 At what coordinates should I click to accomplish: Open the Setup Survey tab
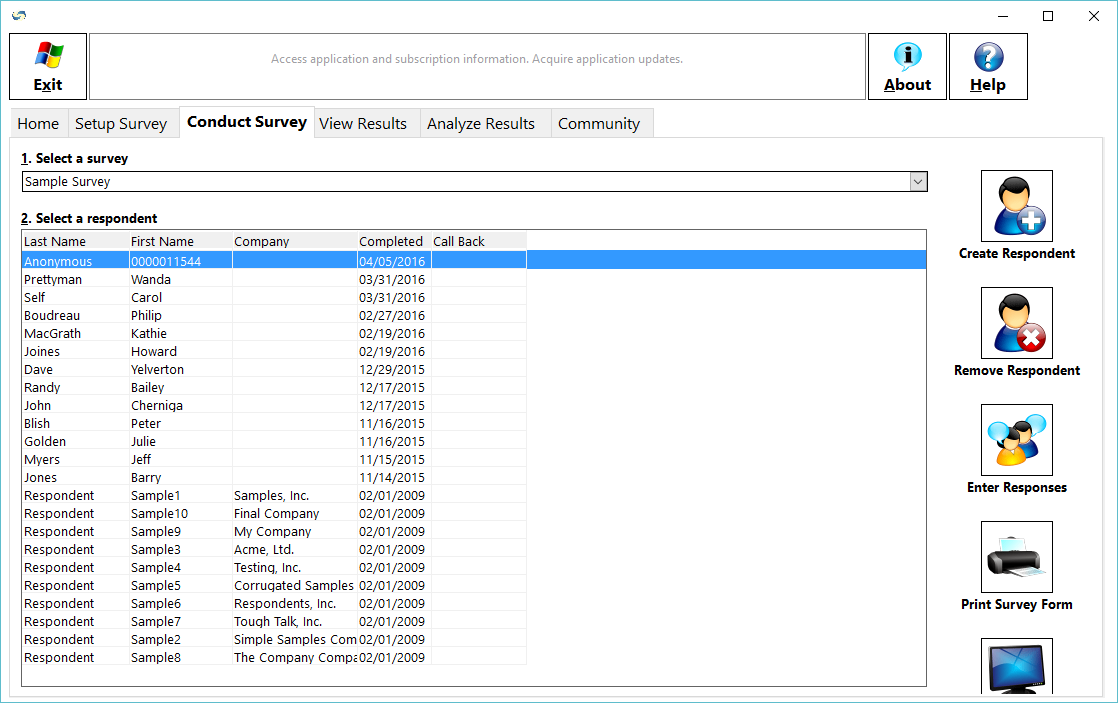[x=121, y=124]
